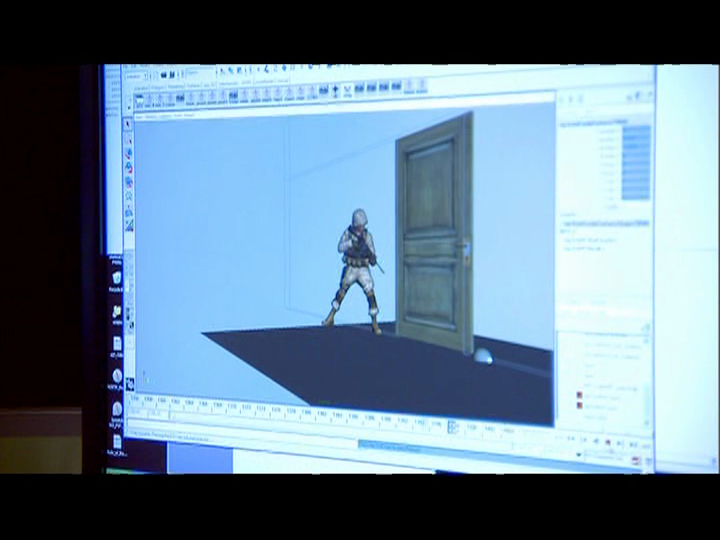
Task: Open the menu set dropdown at top left
Action: point(136,76)
